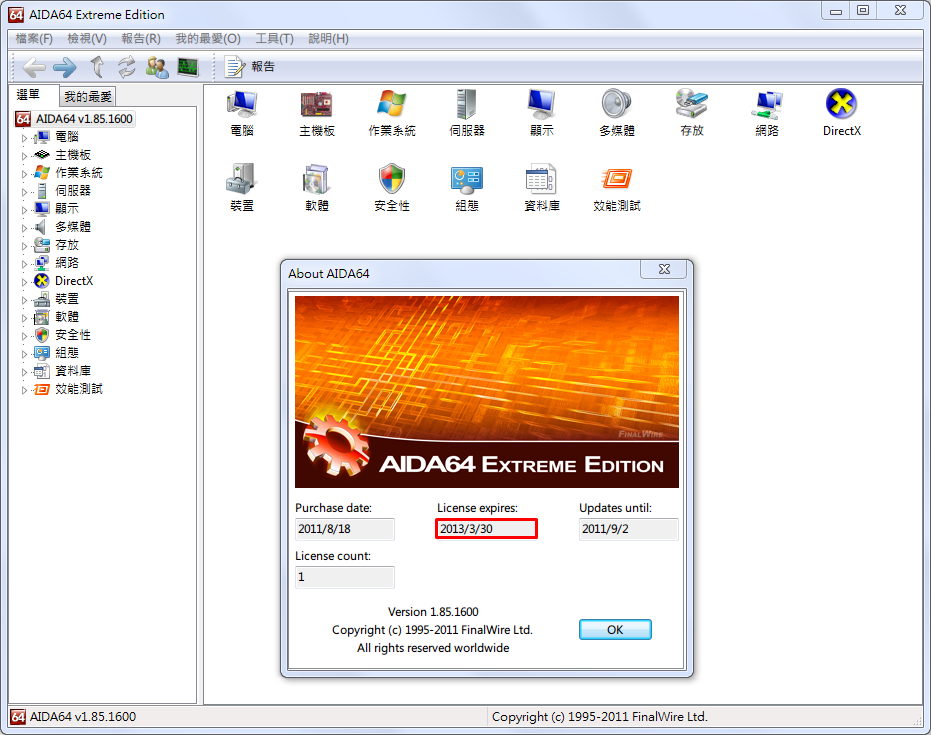Open the green monitor graph toolbar icon
Viewport: 931px width, 735px height.
click(x=188, y=67)
